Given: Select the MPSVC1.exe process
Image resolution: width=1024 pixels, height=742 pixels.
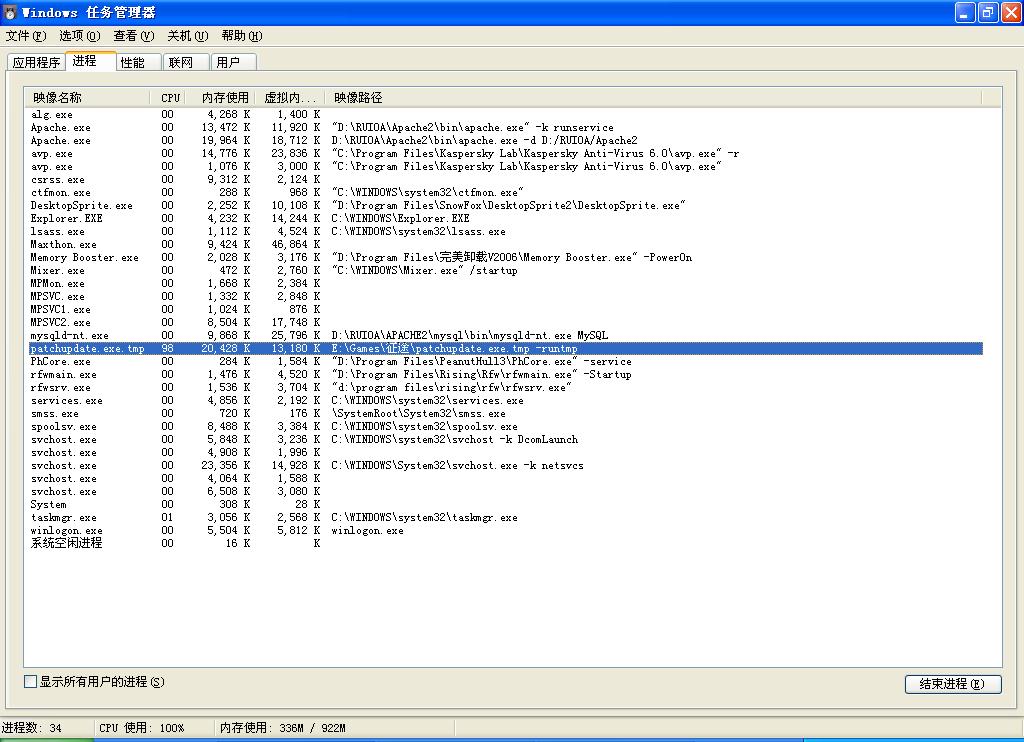Looking at the screenshot, I should 506,310.
